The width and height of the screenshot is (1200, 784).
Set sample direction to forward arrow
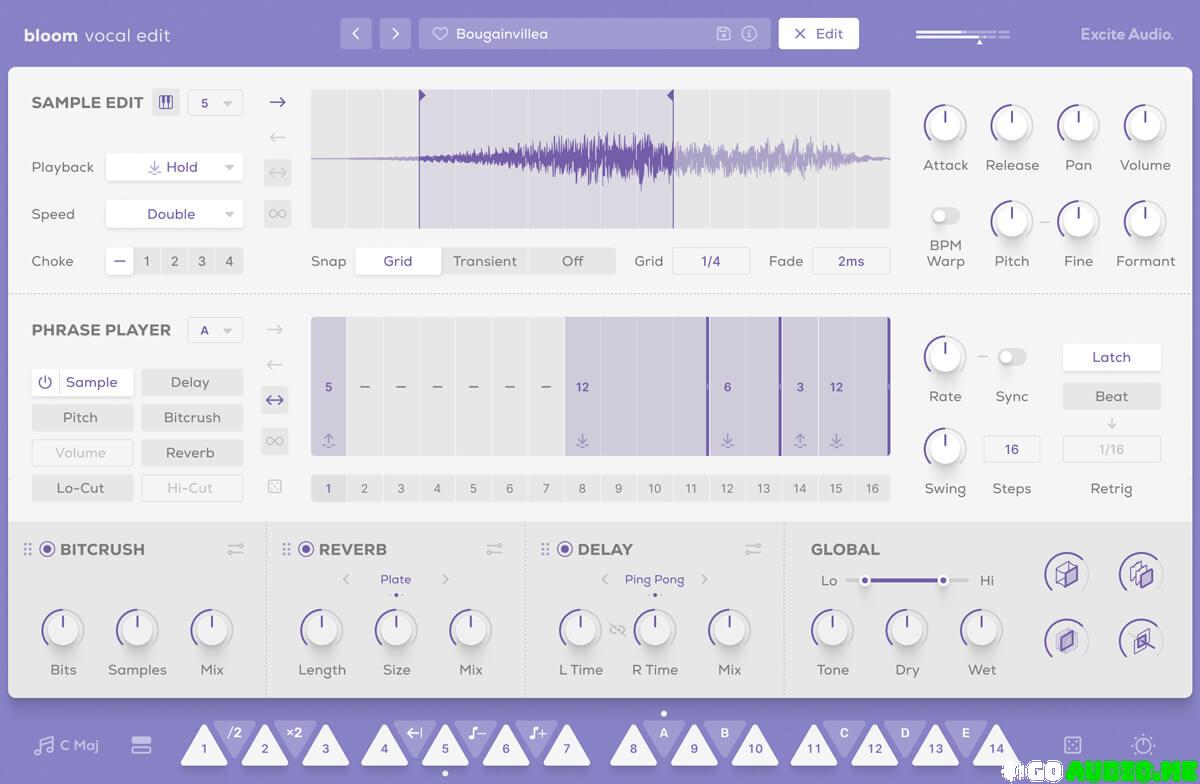click(277, 102)
